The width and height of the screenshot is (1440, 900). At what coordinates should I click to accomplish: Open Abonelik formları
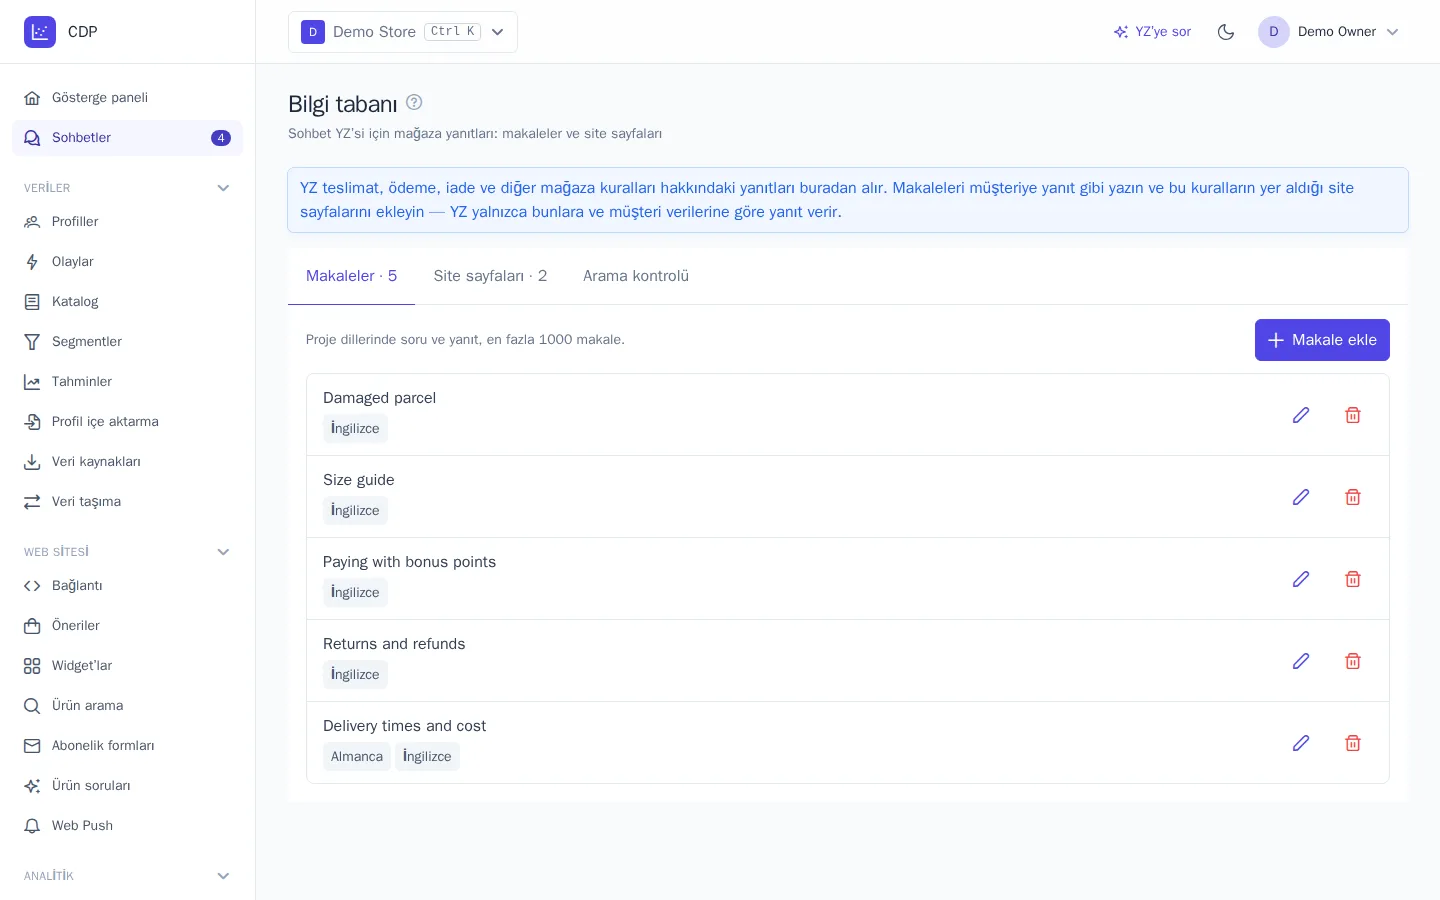127,746
